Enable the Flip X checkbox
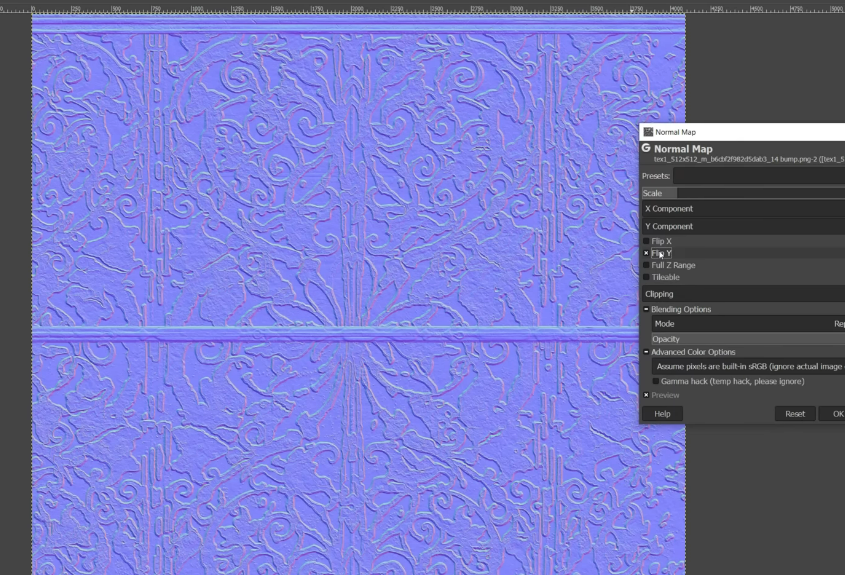Image resolution: width=845 pixels, height=575 pixels. tap(646, 241)
